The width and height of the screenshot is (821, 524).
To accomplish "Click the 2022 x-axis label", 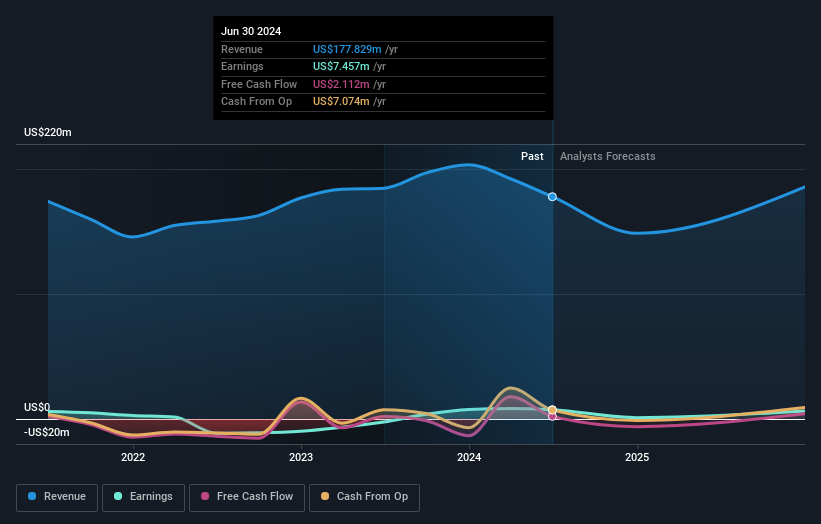I will point(133,457).
